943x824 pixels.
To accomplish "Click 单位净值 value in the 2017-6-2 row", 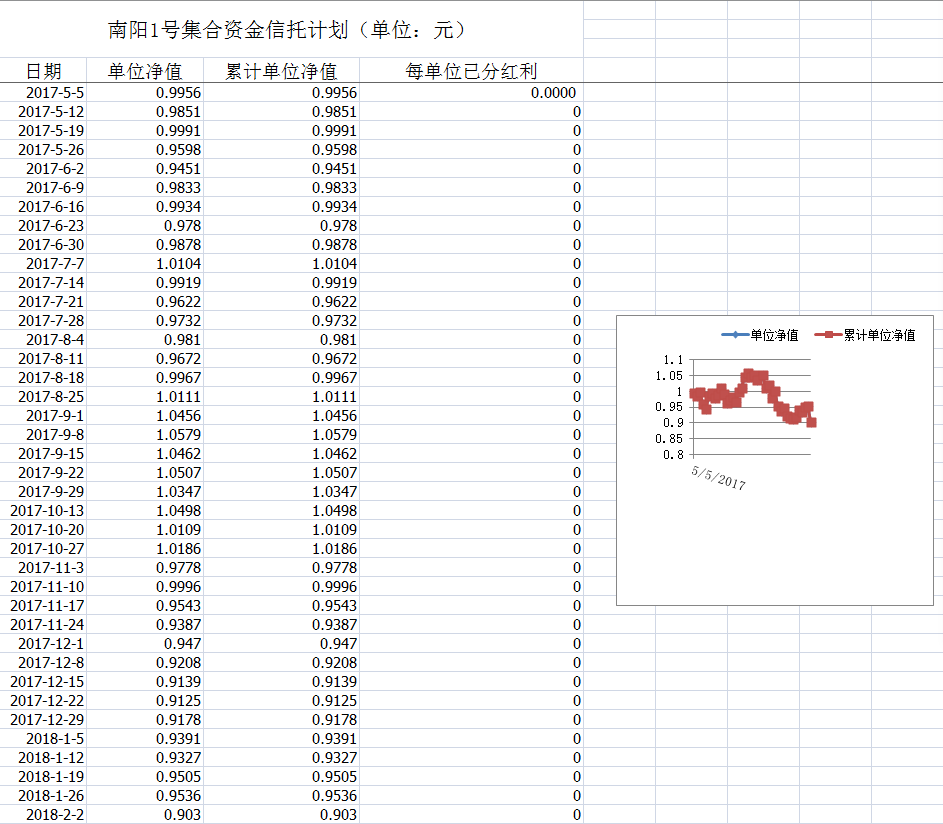I will pyautogui.click(x=178, y=169).
